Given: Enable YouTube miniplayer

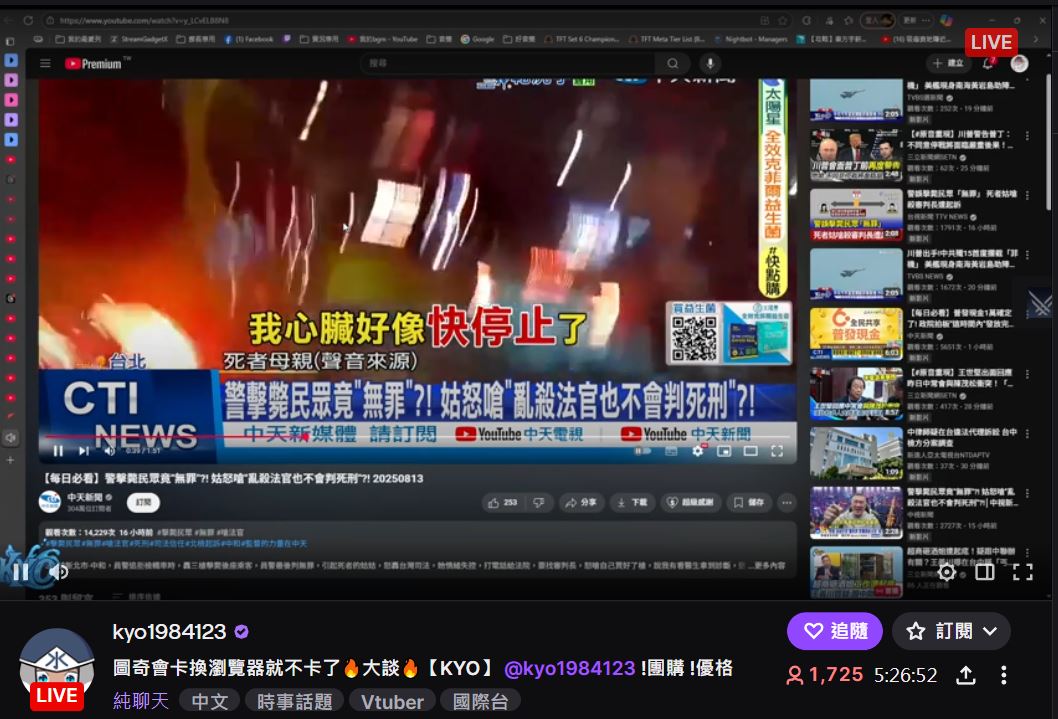Looking at the screenshot, I should [724, 451].
